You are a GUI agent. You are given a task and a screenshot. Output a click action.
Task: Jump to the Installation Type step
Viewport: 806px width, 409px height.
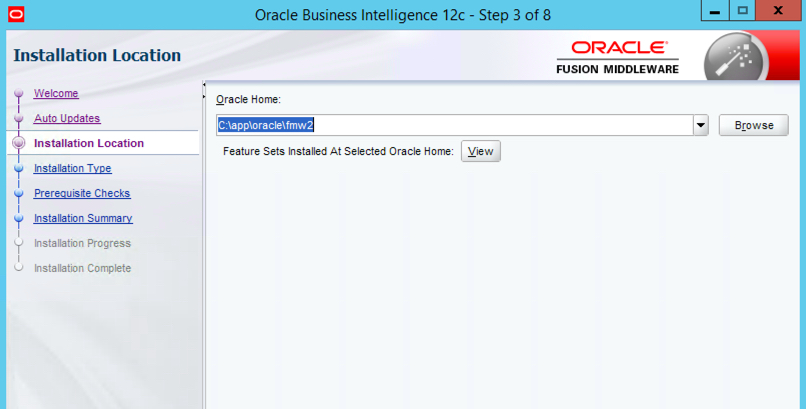coord(72,169)
